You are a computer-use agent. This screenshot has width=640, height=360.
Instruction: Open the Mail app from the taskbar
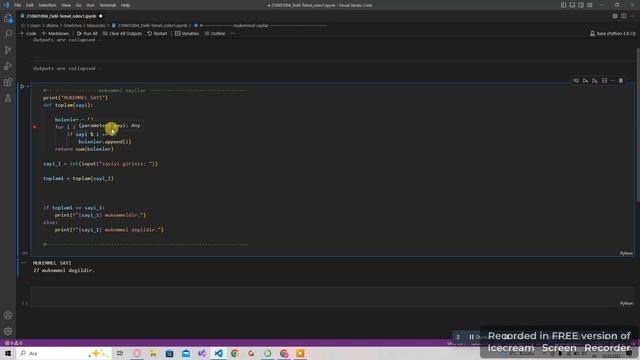point(186,353)
